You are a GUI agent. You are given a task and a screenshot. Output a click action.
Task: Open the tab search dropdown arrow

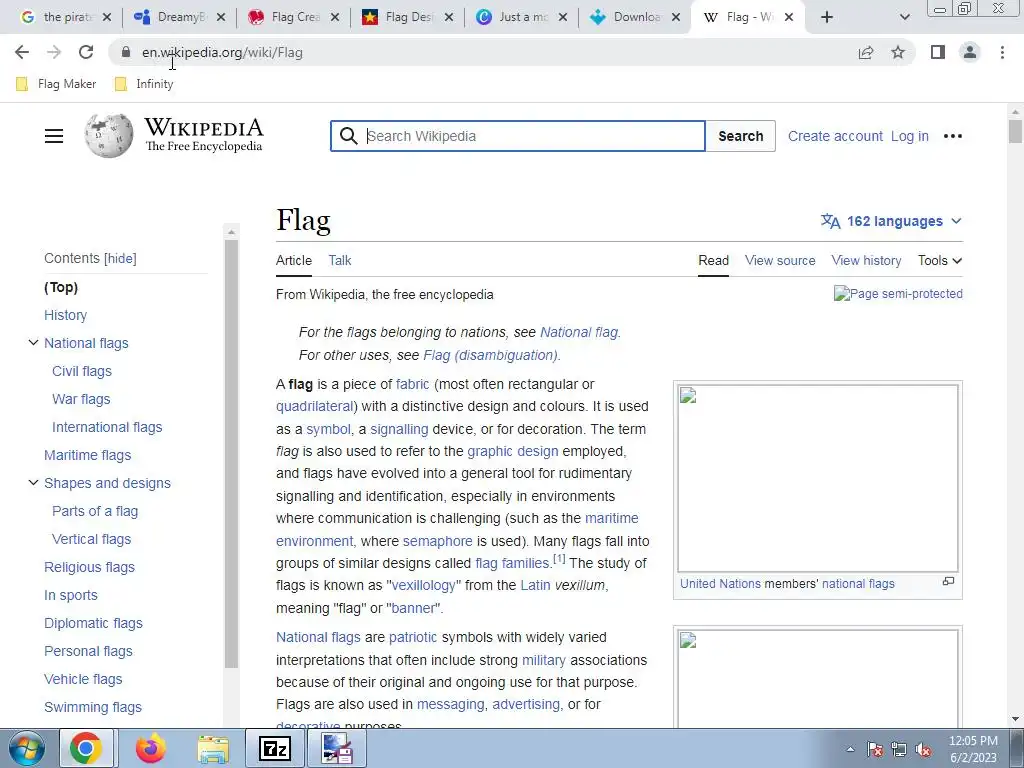904,17
